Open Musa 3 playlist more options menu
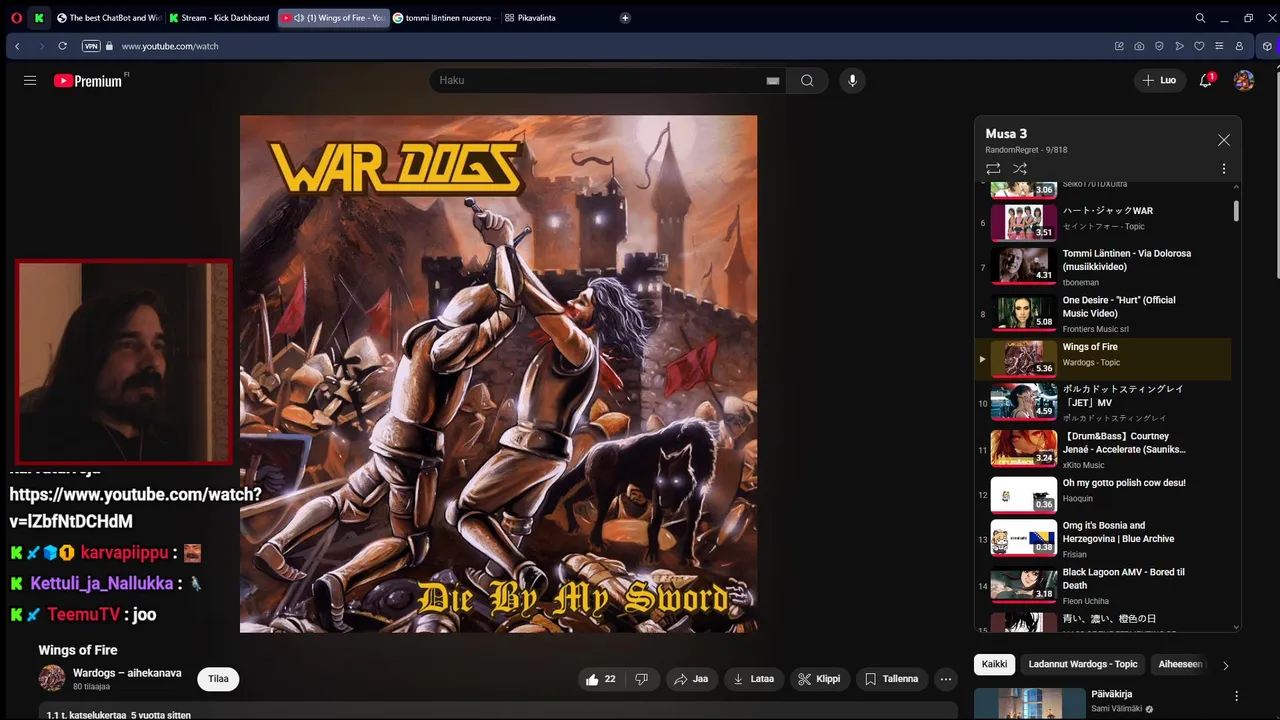The width and height of the screenshot is (1280, 720). pos(1223,169)
